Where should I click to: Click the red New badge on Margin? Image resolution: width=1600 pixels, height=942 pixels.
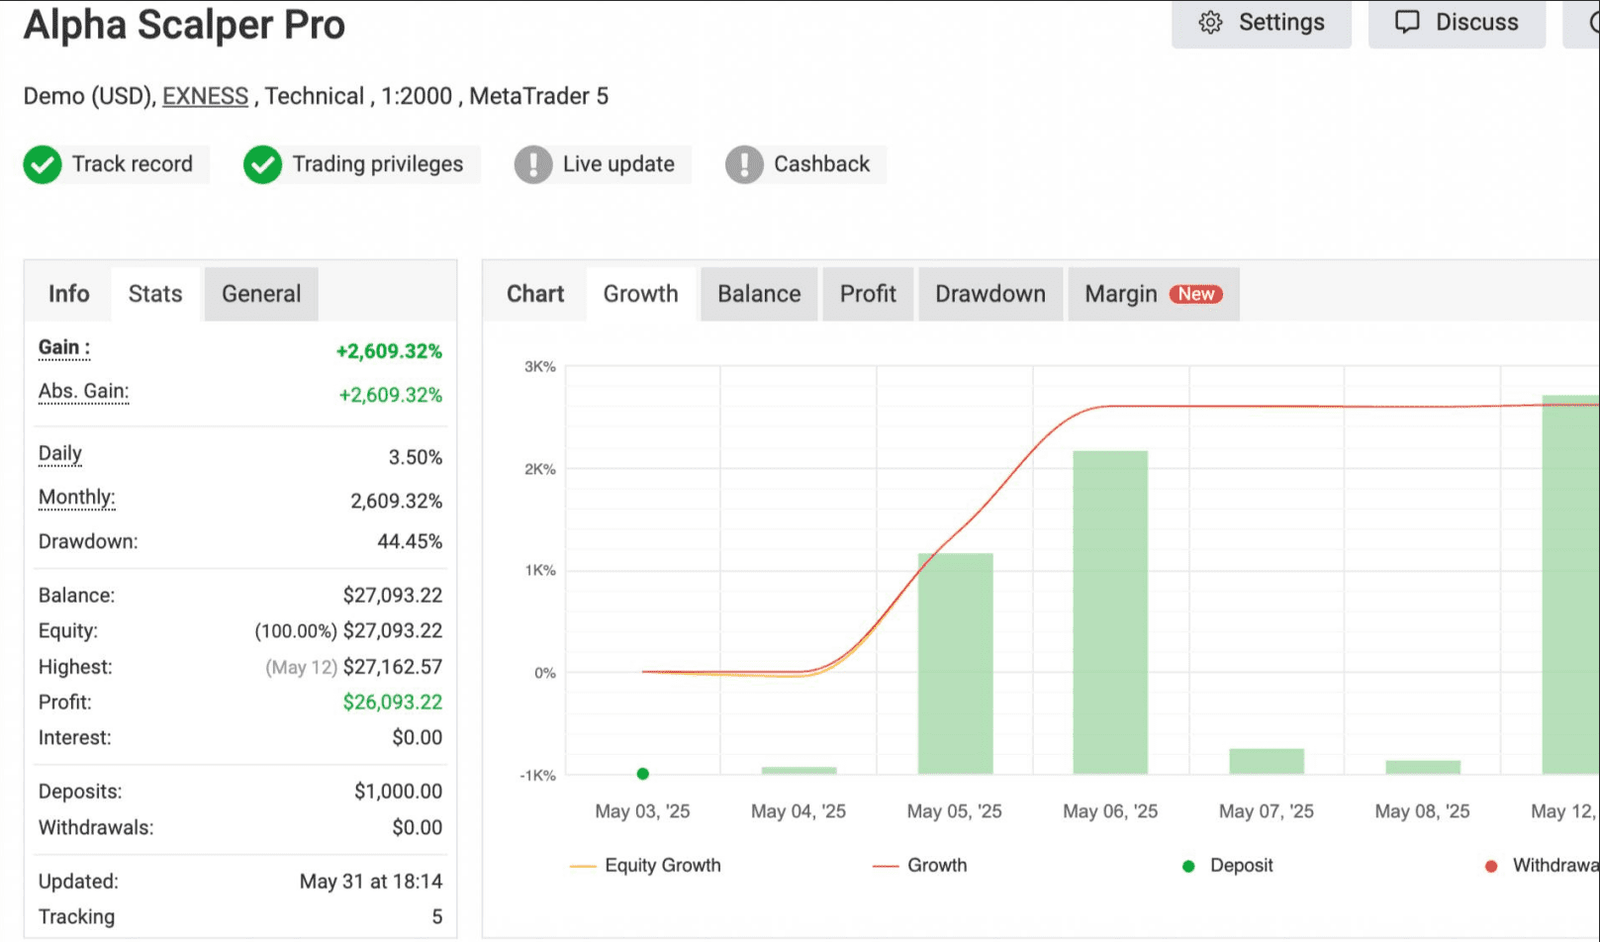tap(1196, 294)
